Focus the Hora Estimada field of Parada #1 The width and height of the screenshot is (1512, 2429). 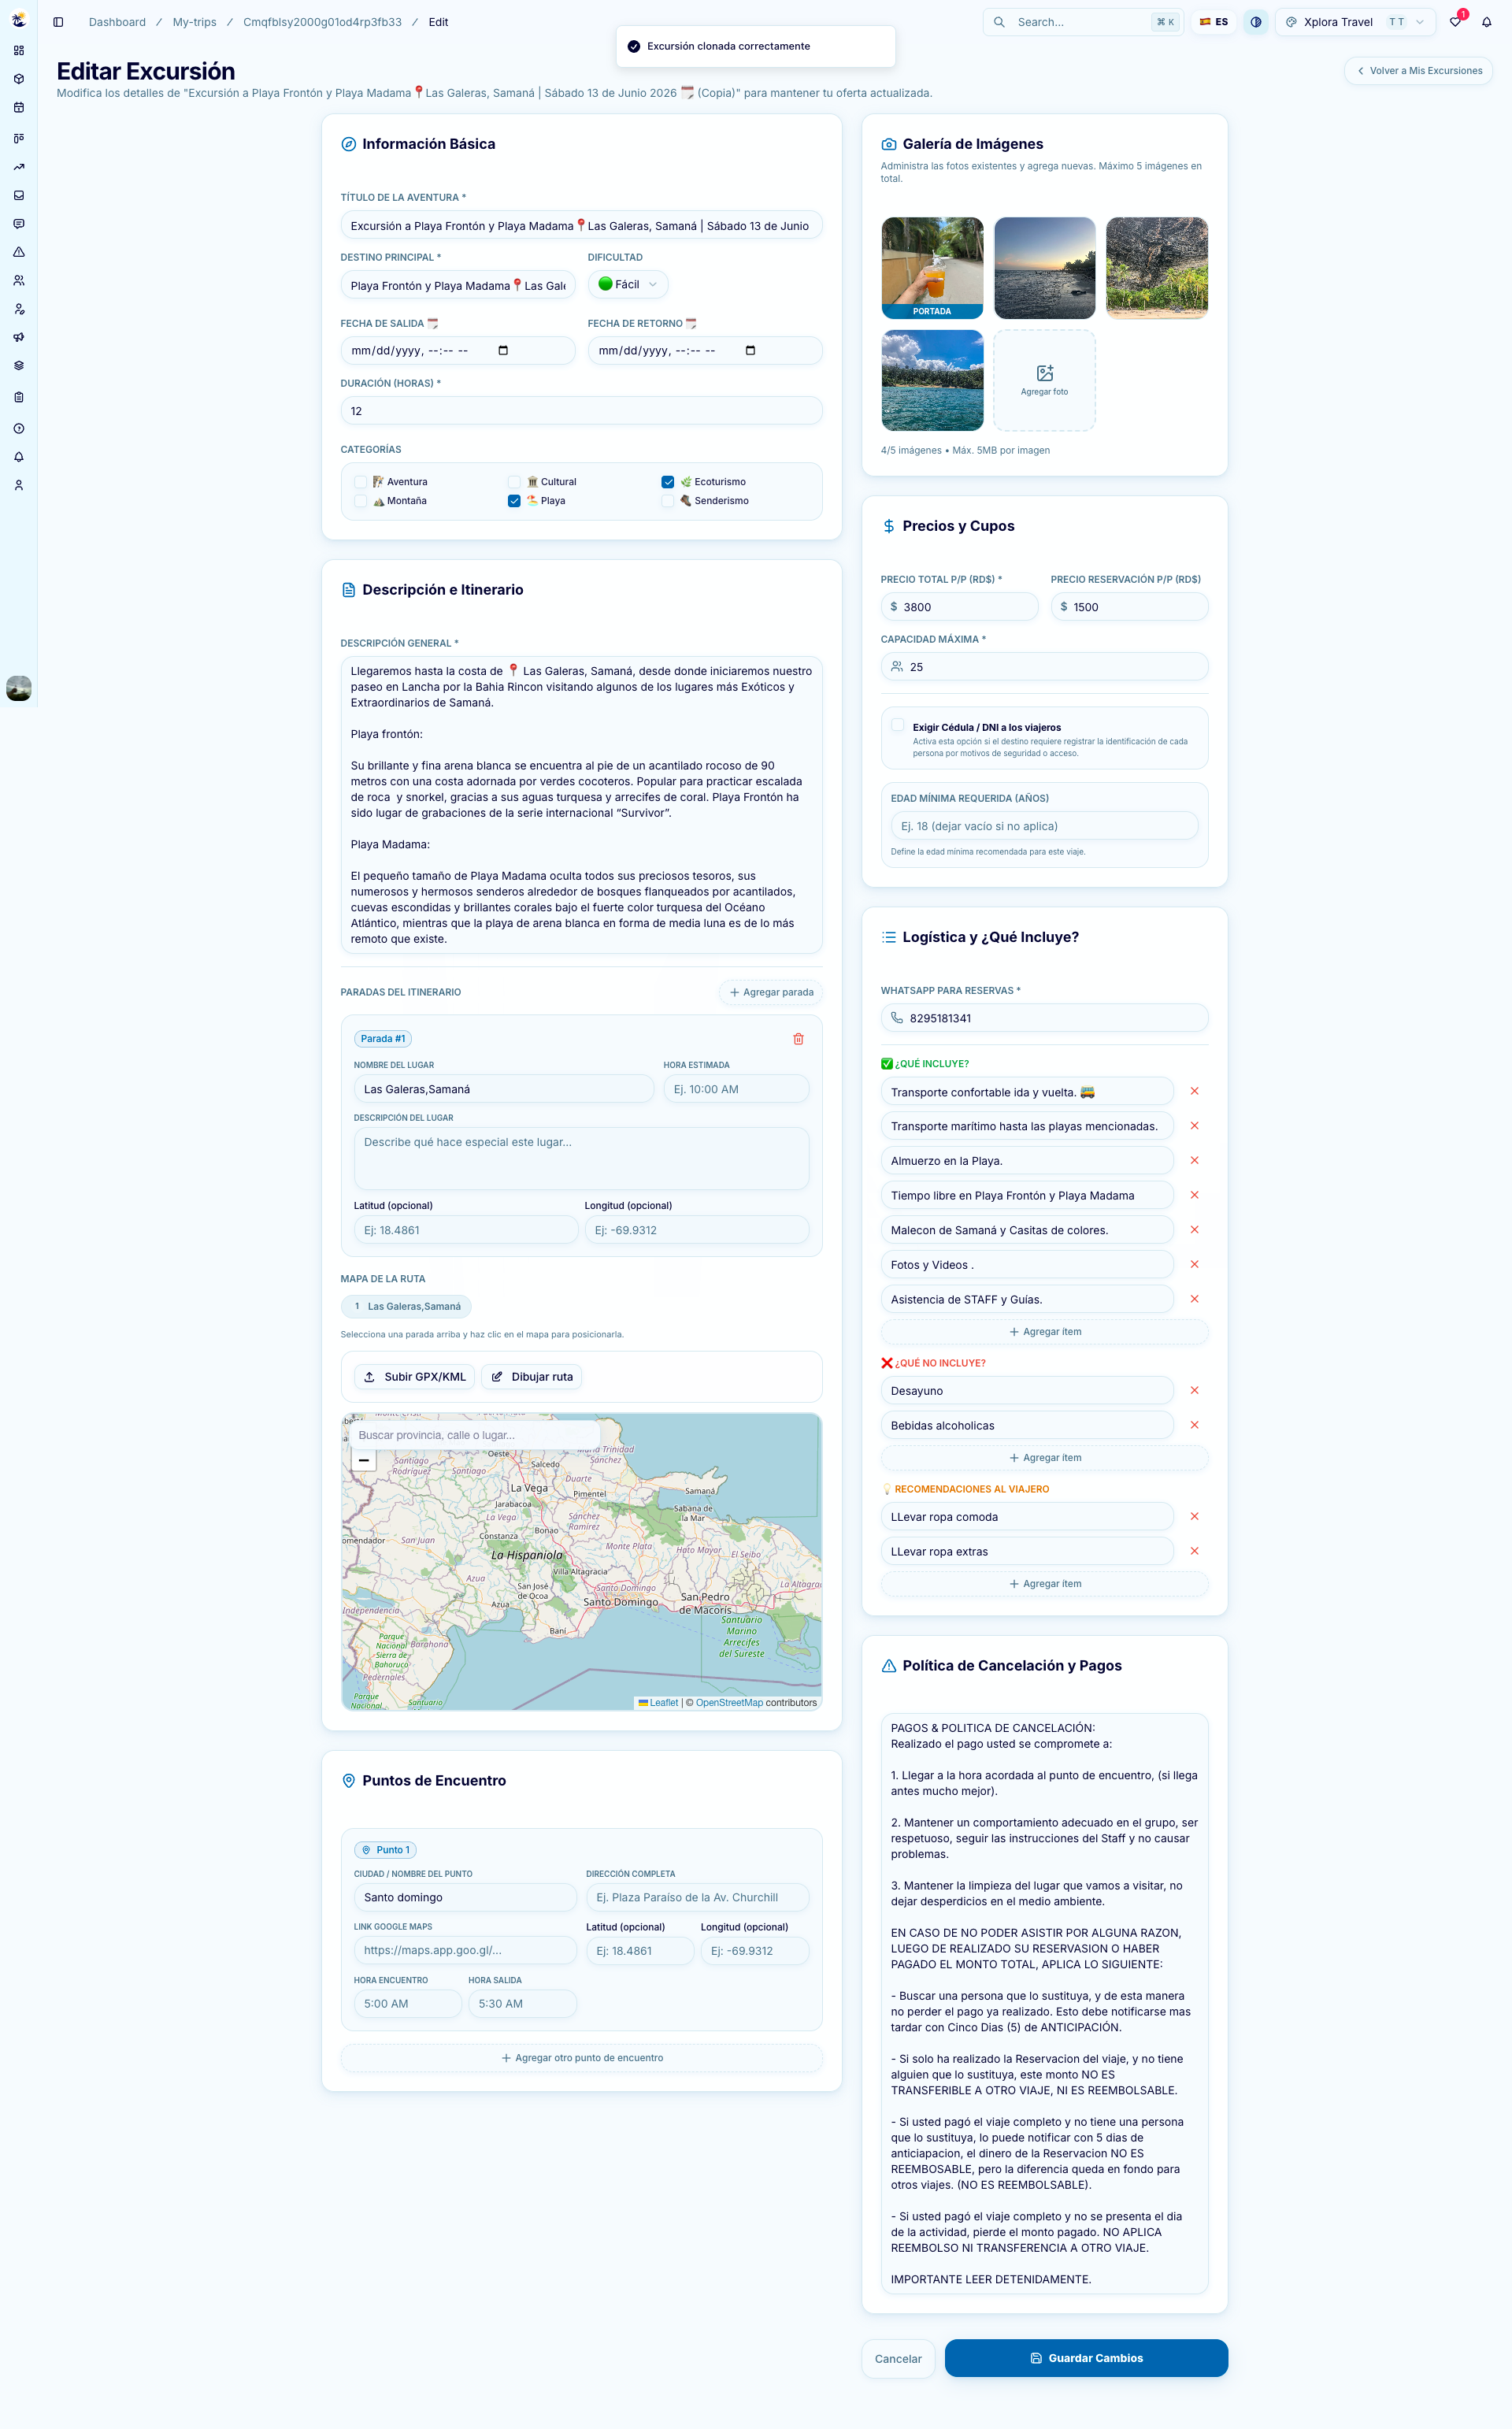pos(736,1089)
